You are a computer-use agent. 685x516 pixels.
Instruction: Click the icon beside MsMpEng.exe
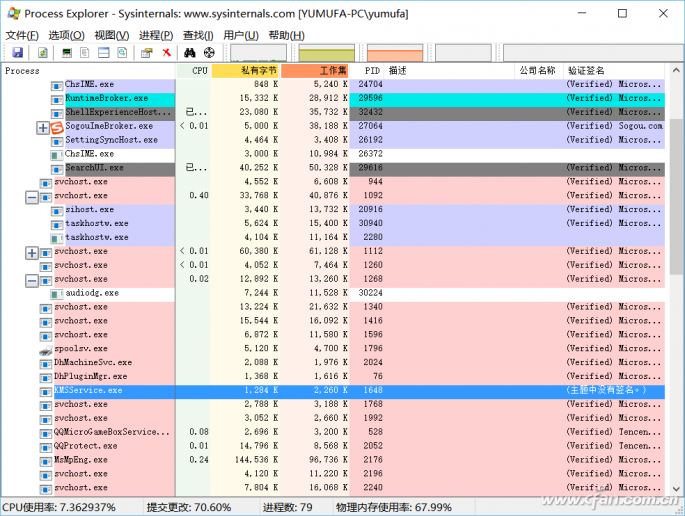coord(46,461)
